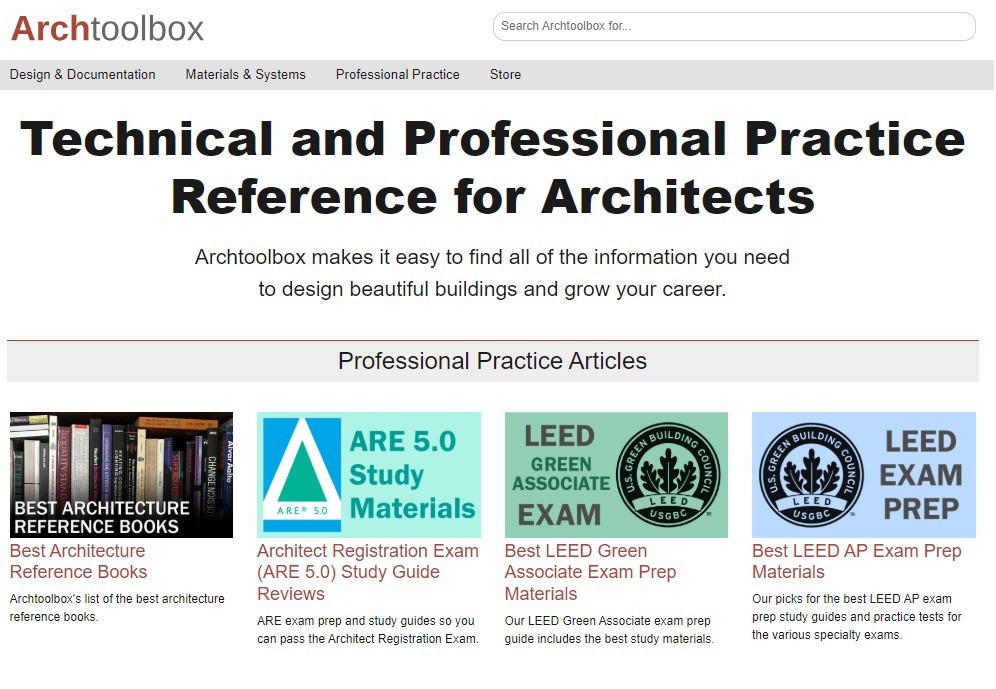Follow the Architect Registration Exam Study Guide link
996x689 pixels.
click(x=368, y=572)
